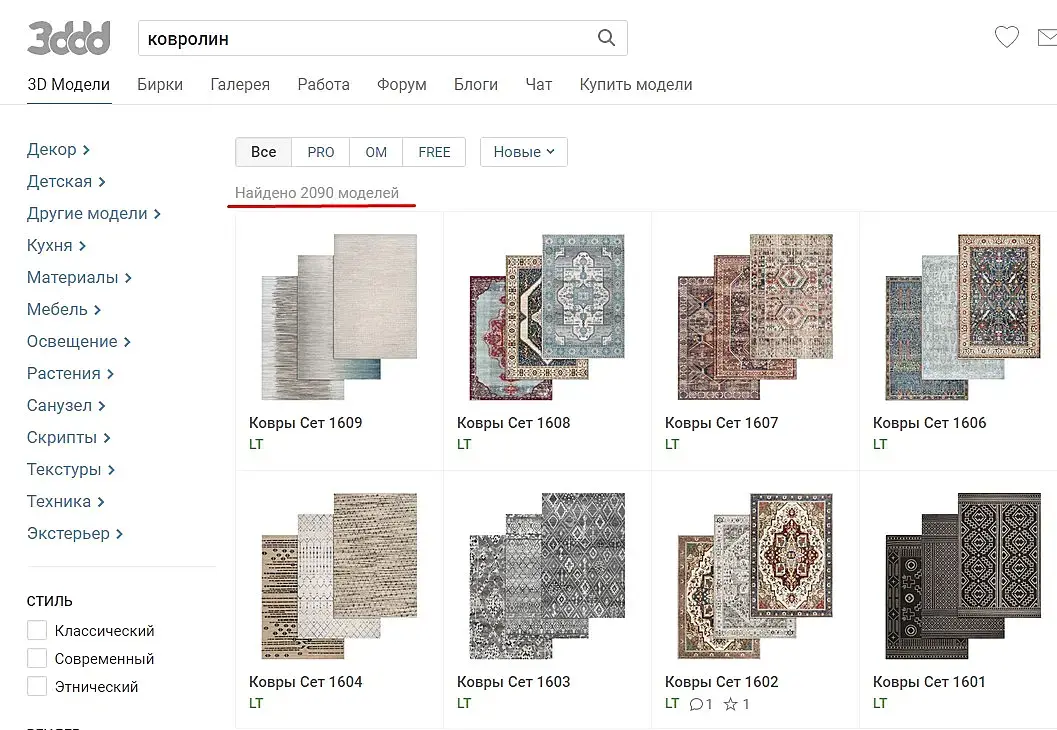
Task: Click the LT badge under Ковры Сет 1606
Action: (x=880, y=444)
